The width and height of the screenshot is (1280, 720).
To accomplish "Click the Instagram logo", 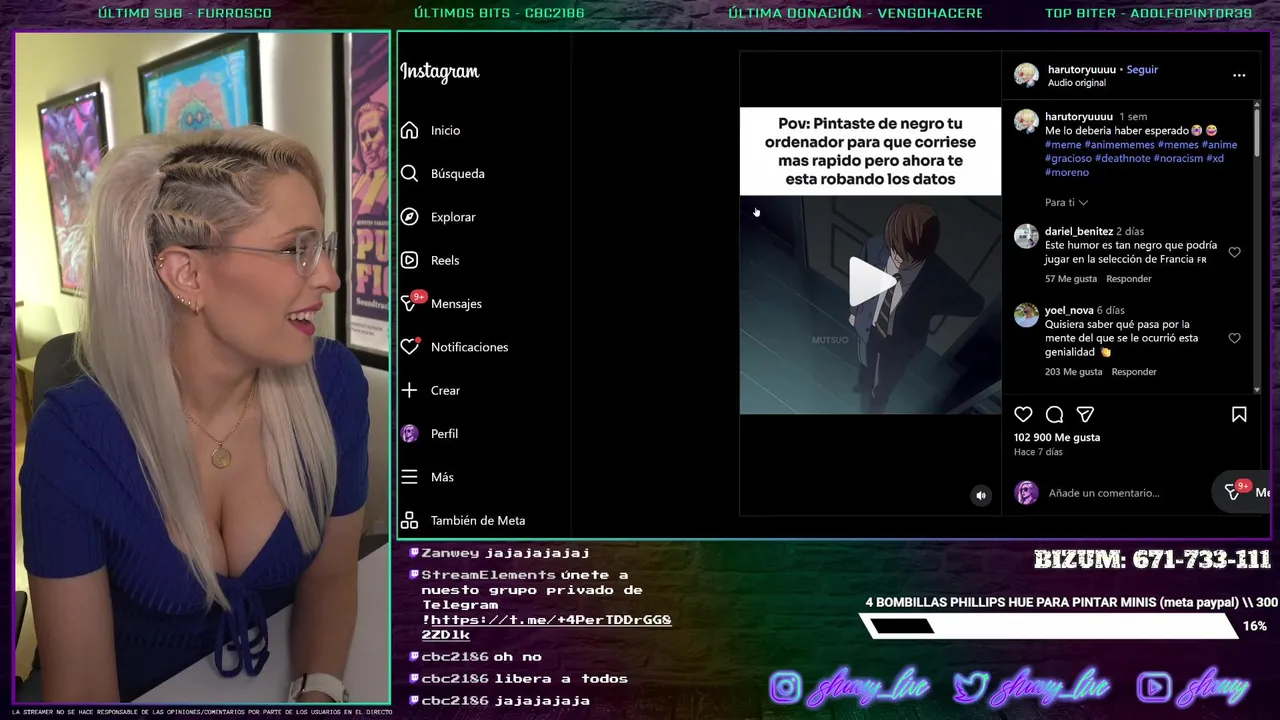I will click(440, 71).
